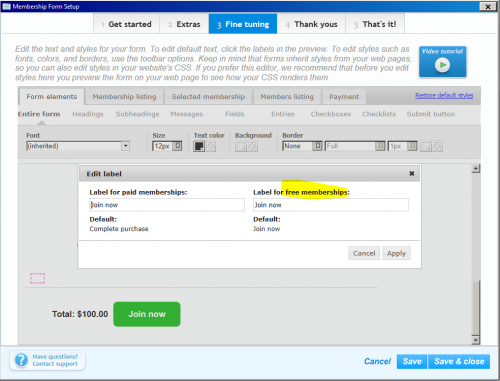Select Entire form style section
The width and height of the screenshot is (500, 381).
39,114
